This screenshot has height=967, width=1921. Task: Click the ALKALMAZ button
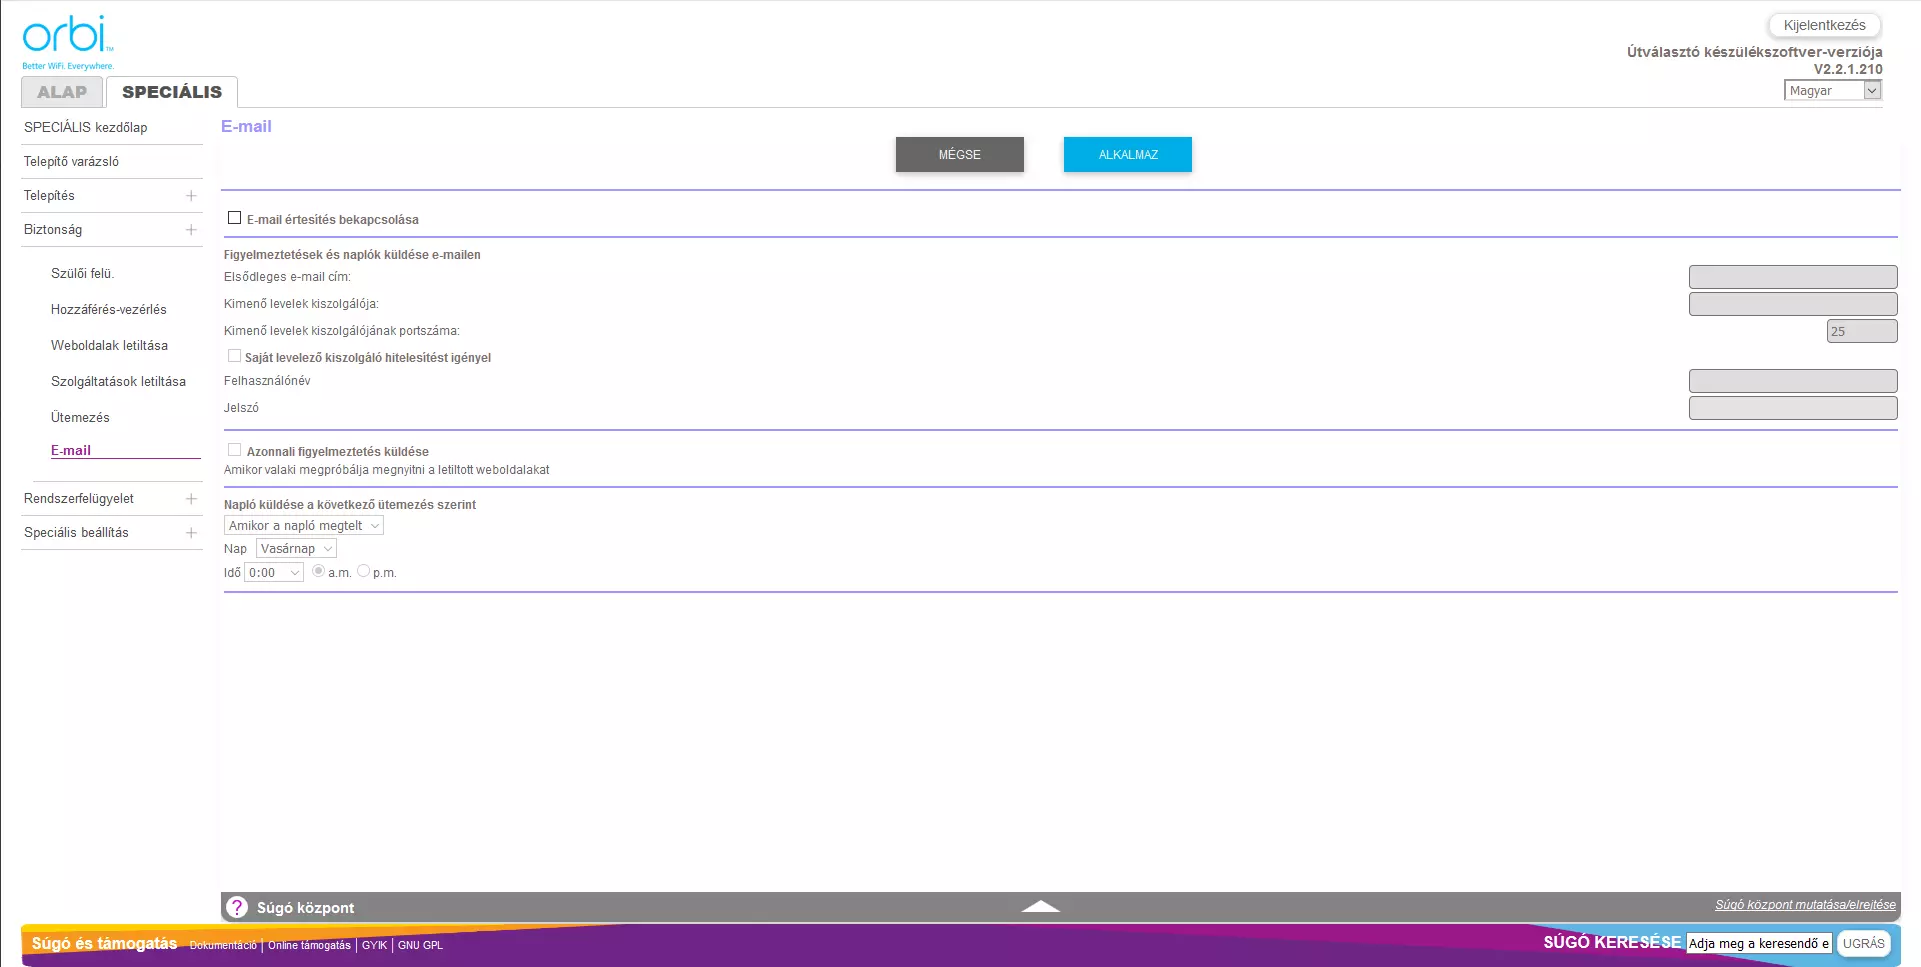[1127, 155]
